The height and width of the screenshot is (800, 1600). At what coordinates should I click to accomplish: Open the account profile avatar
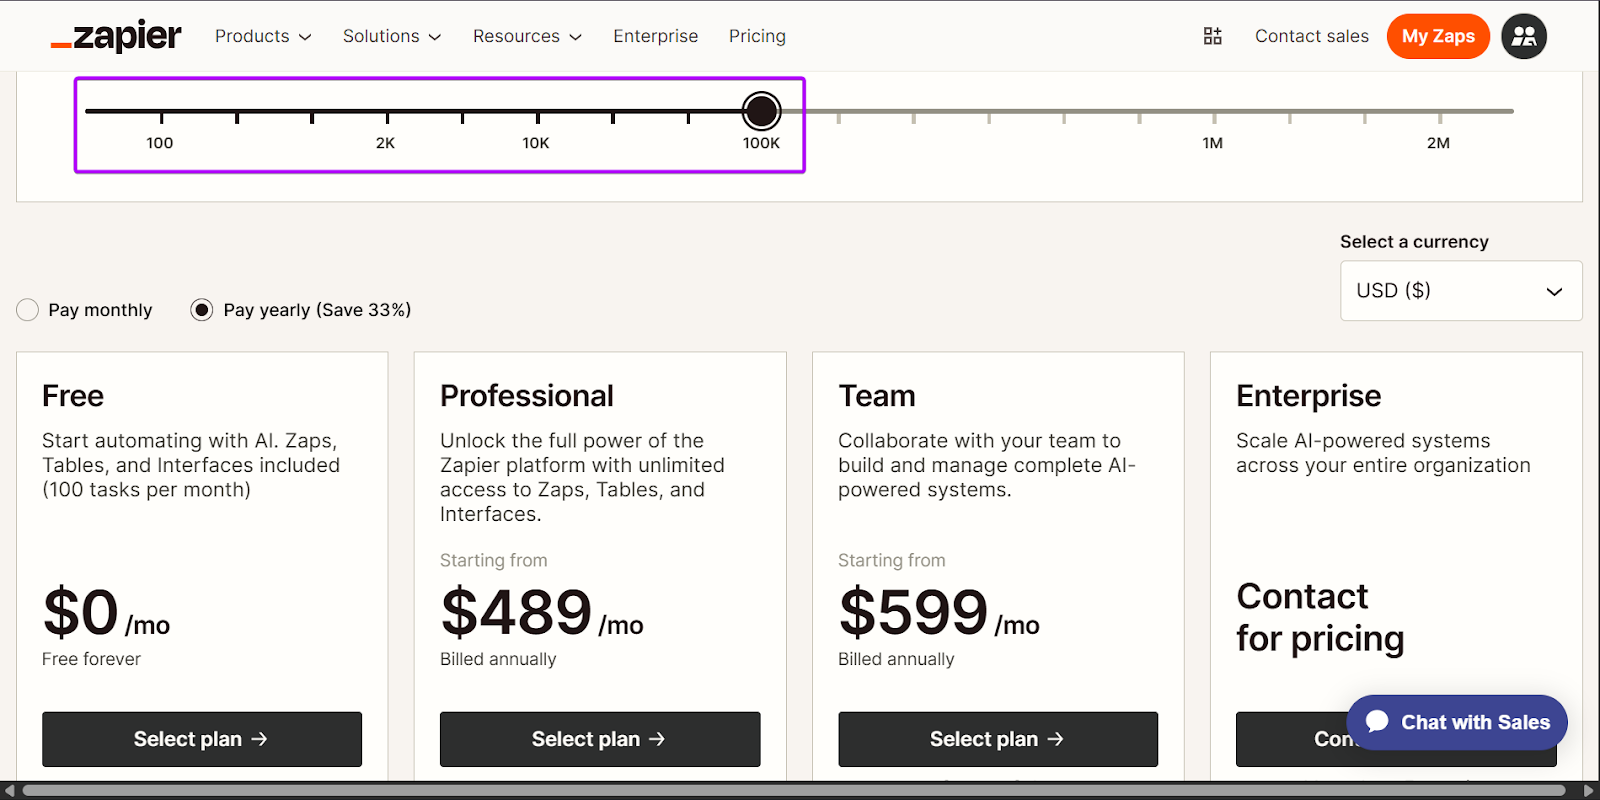point(1523,36)
